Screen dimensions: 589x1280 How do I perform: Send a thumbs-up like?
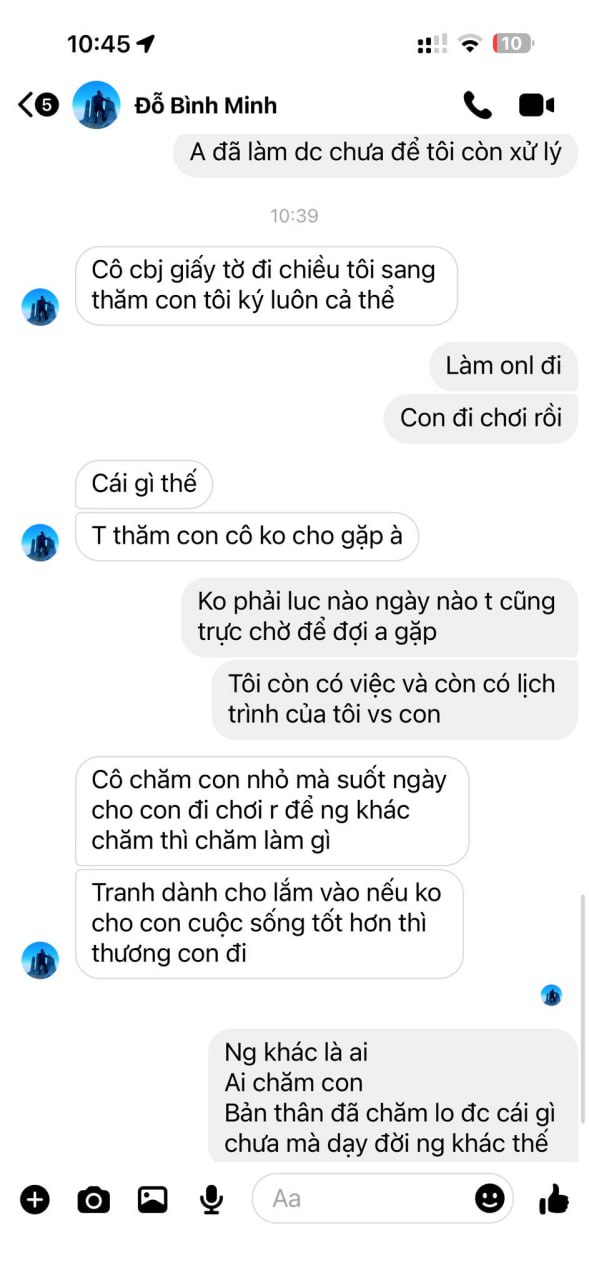(553, 1197)
